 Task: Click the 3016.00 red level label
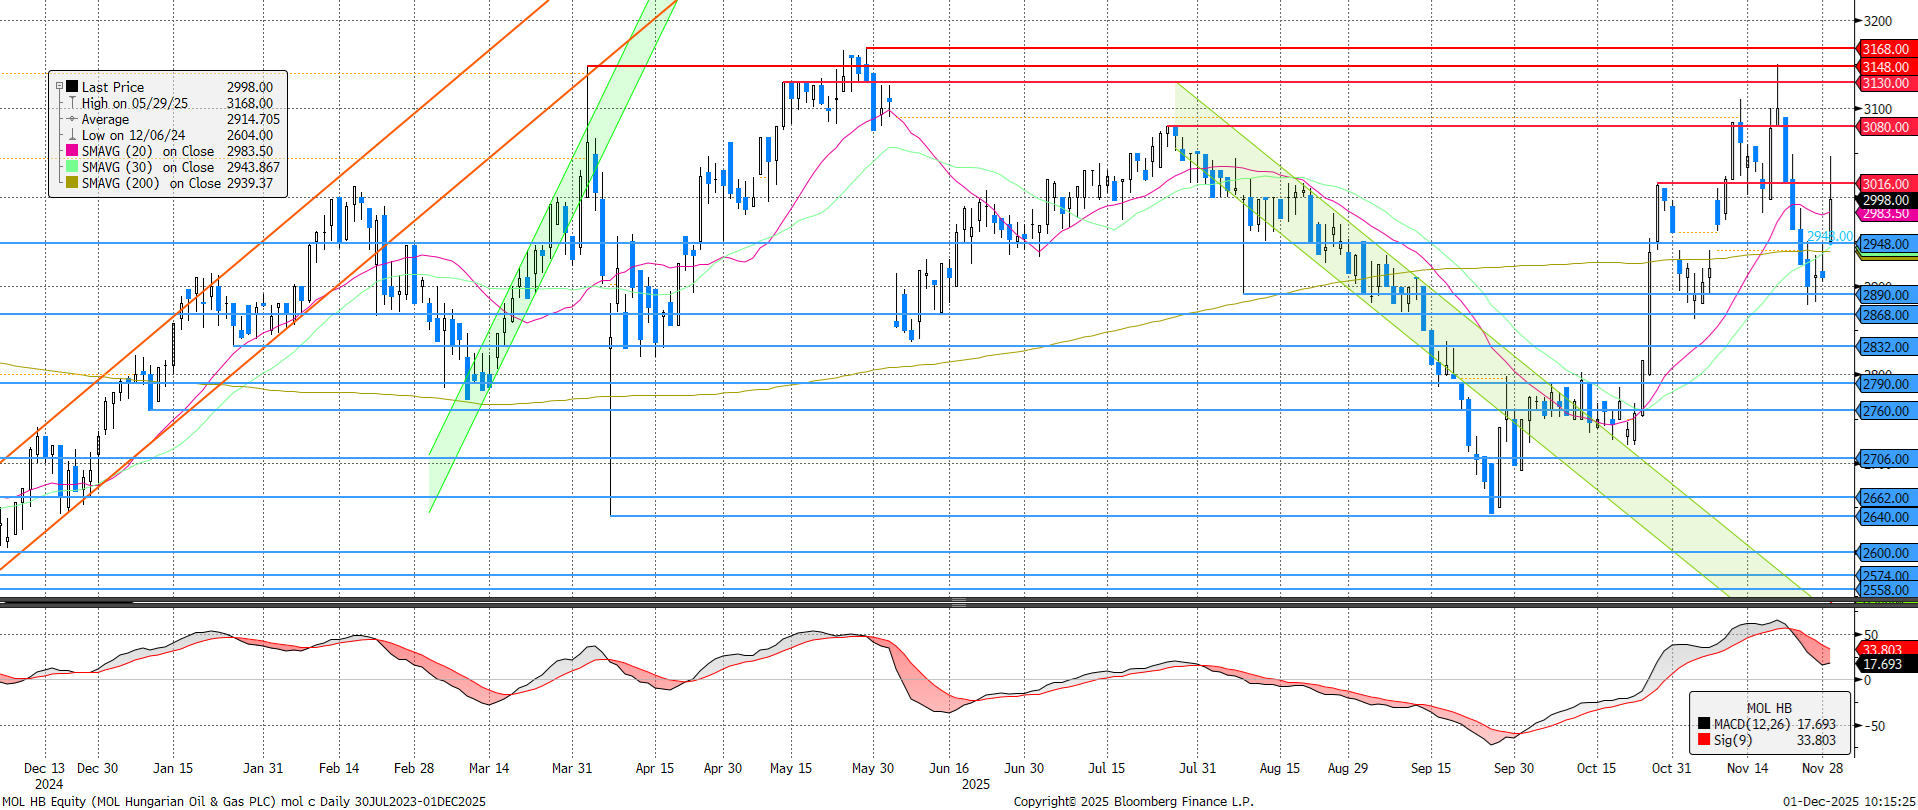click(x=1885, y=184)
